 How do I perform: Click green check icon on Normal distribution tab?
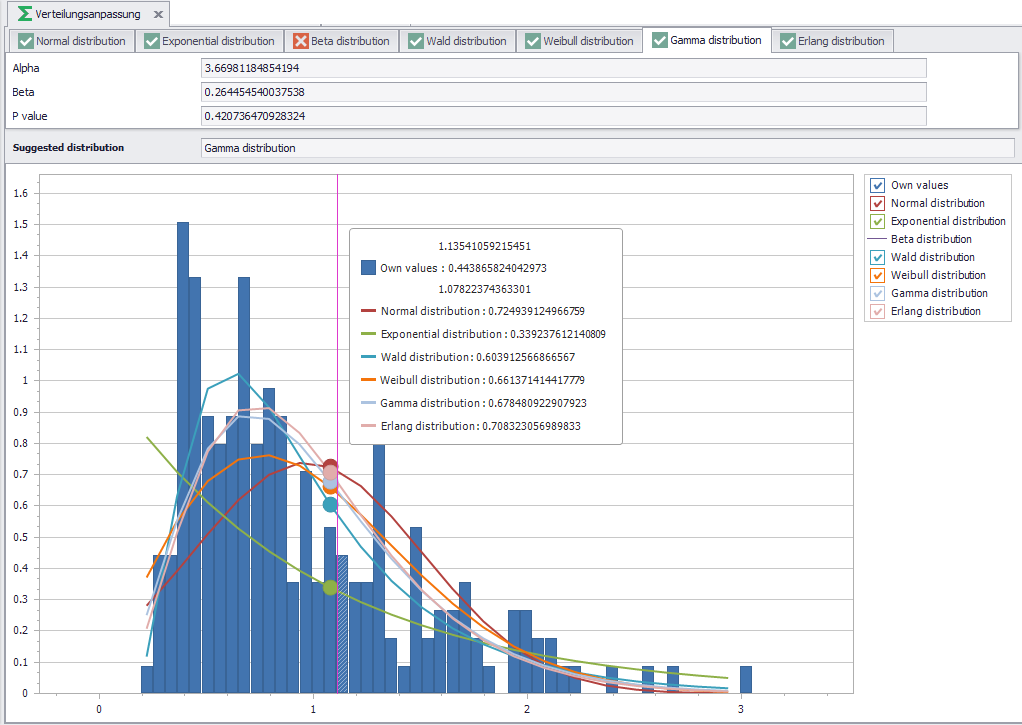click(26, 41)
